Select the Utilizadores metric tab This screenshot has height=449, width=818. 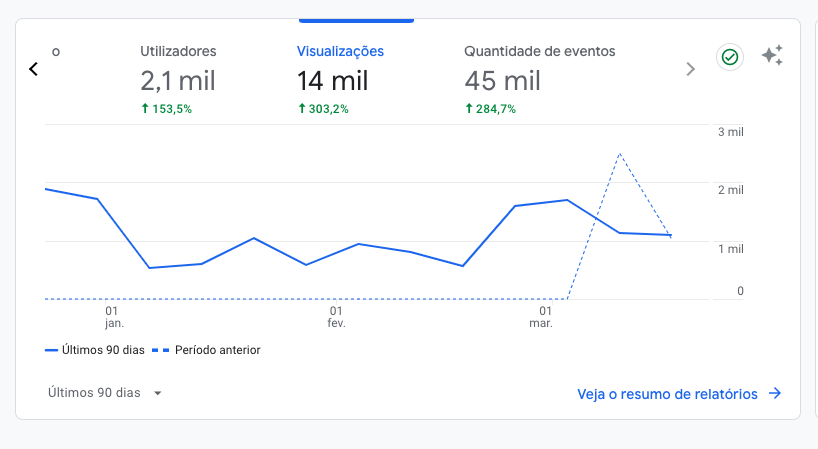point(178,51)
